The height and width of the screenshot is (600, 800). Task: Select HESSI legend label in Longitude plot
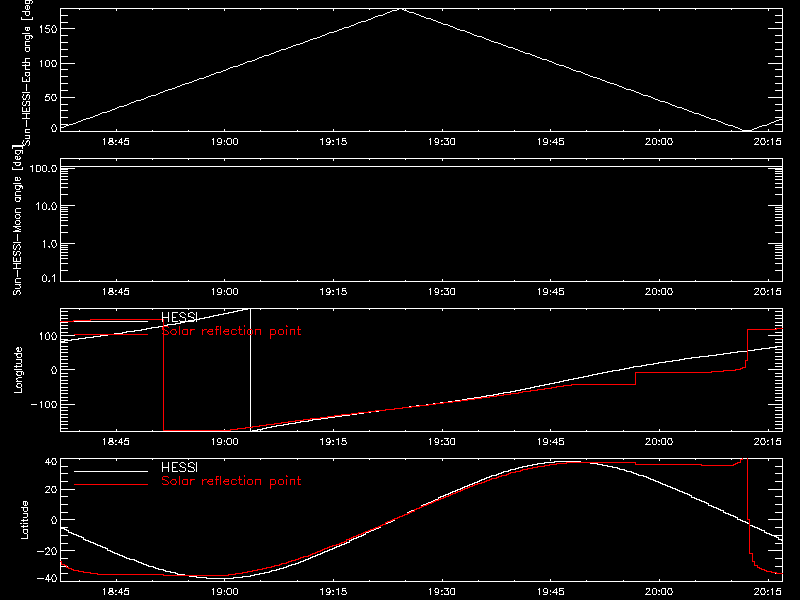(179, 317)
